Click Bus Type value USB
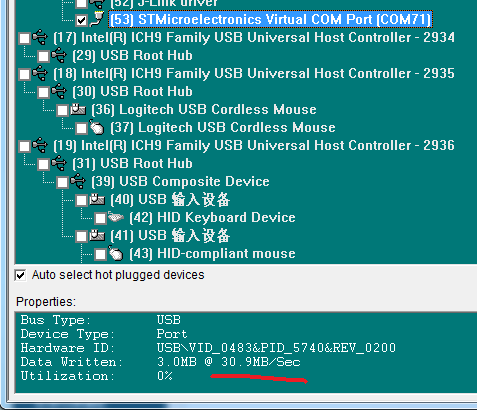This screenshot has width=477, height=410. [169, 320]
